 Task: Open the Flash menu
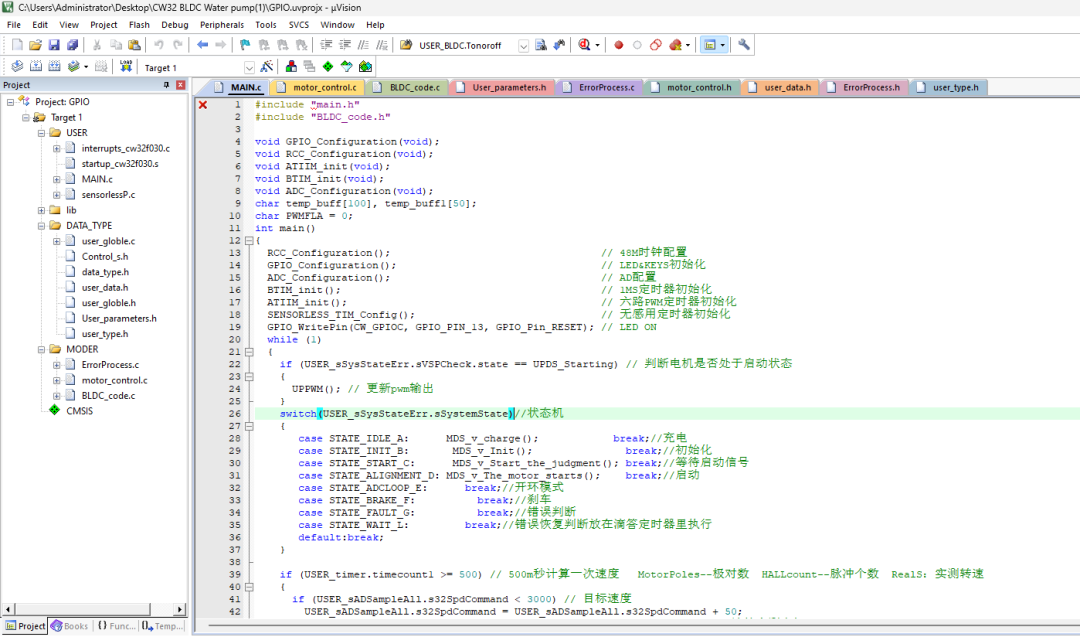pyautogui.click(x=139, y=25)
